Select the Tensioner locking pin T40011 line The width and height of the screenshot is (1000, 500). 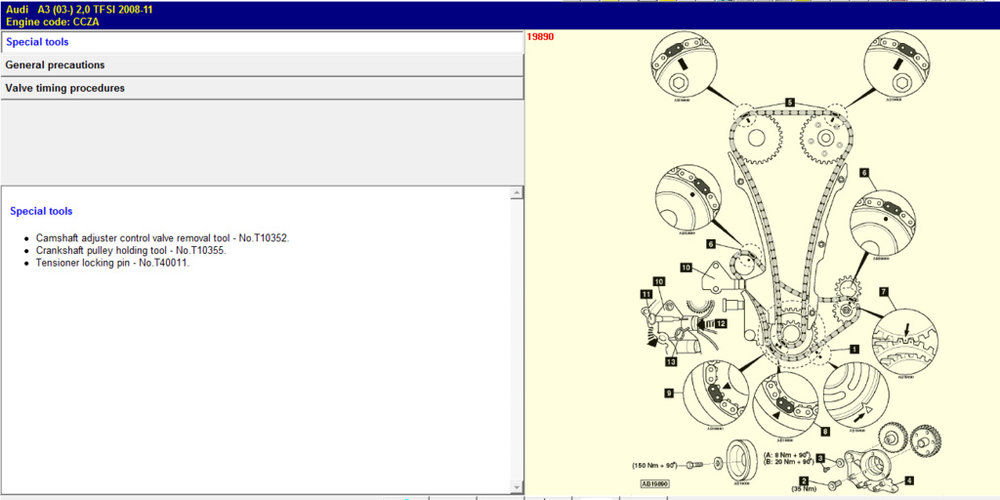tap(113, 262)
